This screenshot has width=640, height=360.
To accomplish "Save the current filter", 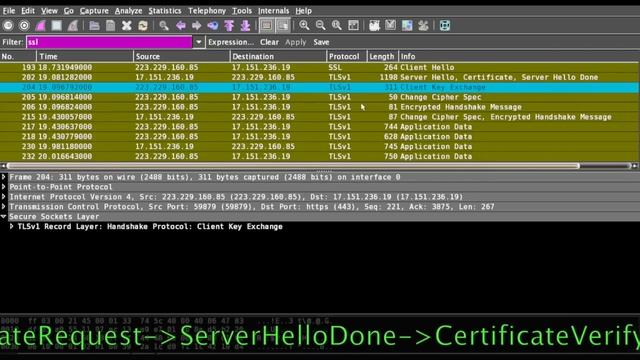I will pos(321,42).
